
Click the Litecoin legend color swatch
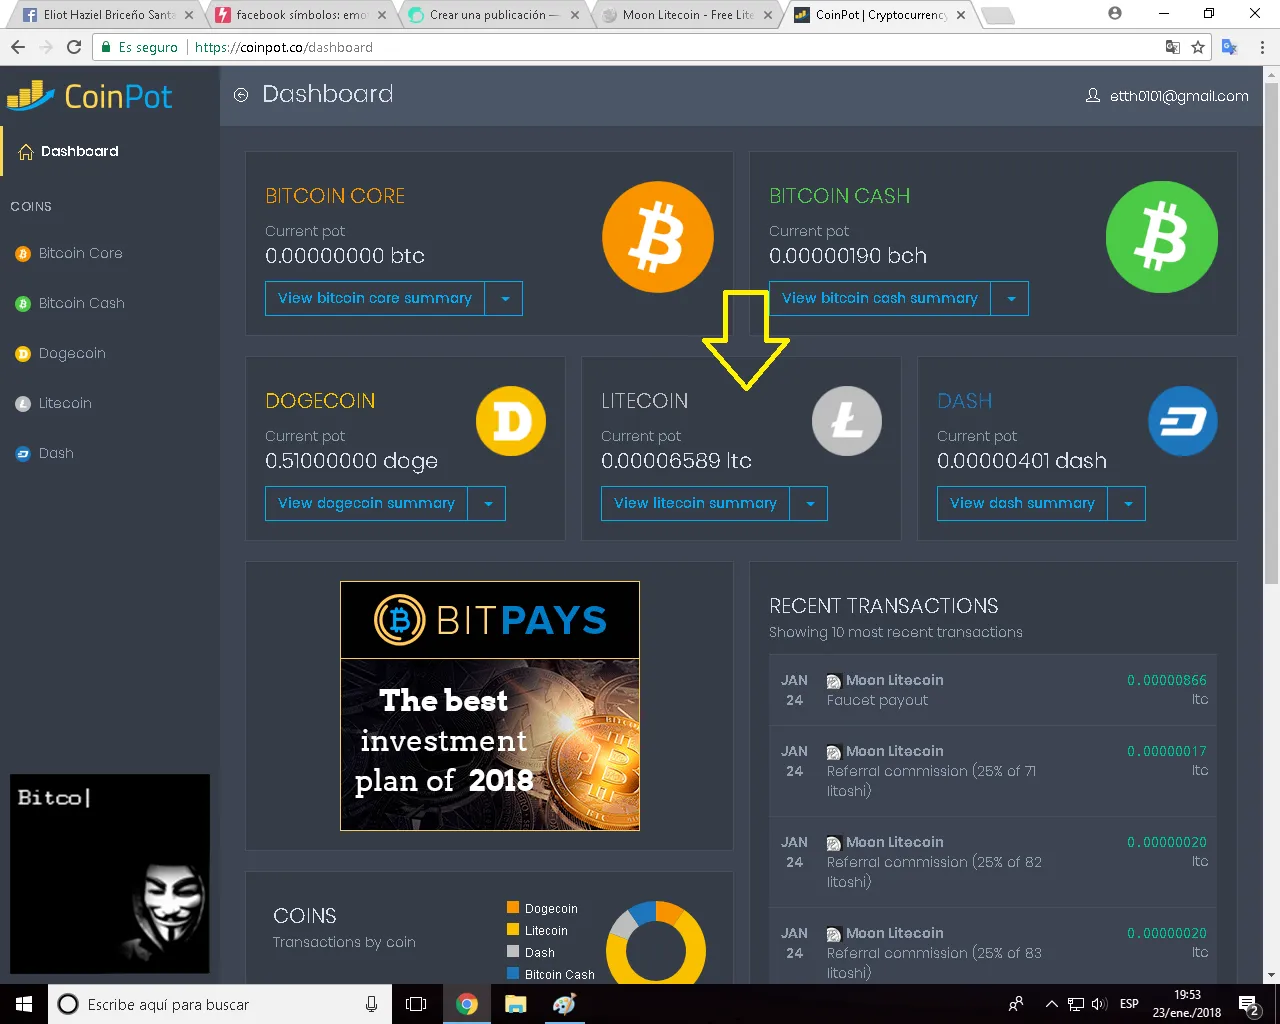click(x=513, y=930)
